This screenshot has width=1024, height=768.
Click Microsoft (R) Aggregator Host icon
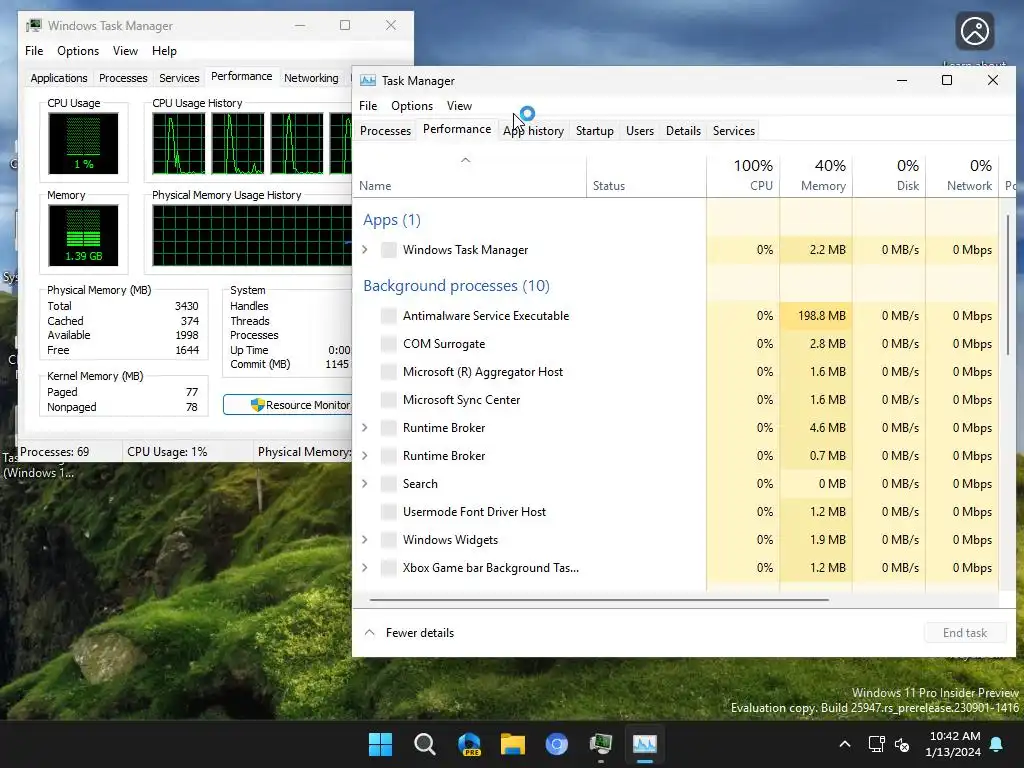coord(389,372)
